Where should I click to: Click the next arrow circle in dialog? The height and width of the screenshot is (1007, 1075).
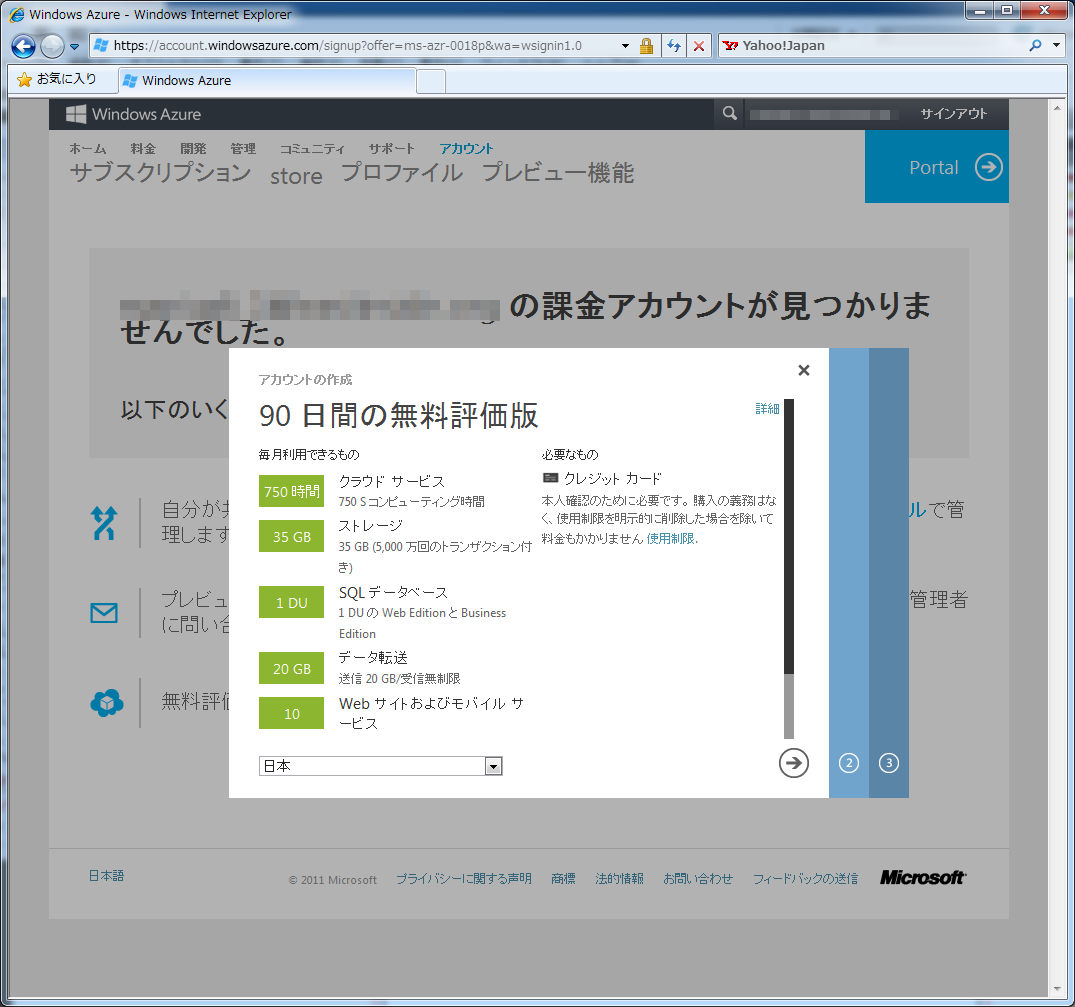click(793, 763)
